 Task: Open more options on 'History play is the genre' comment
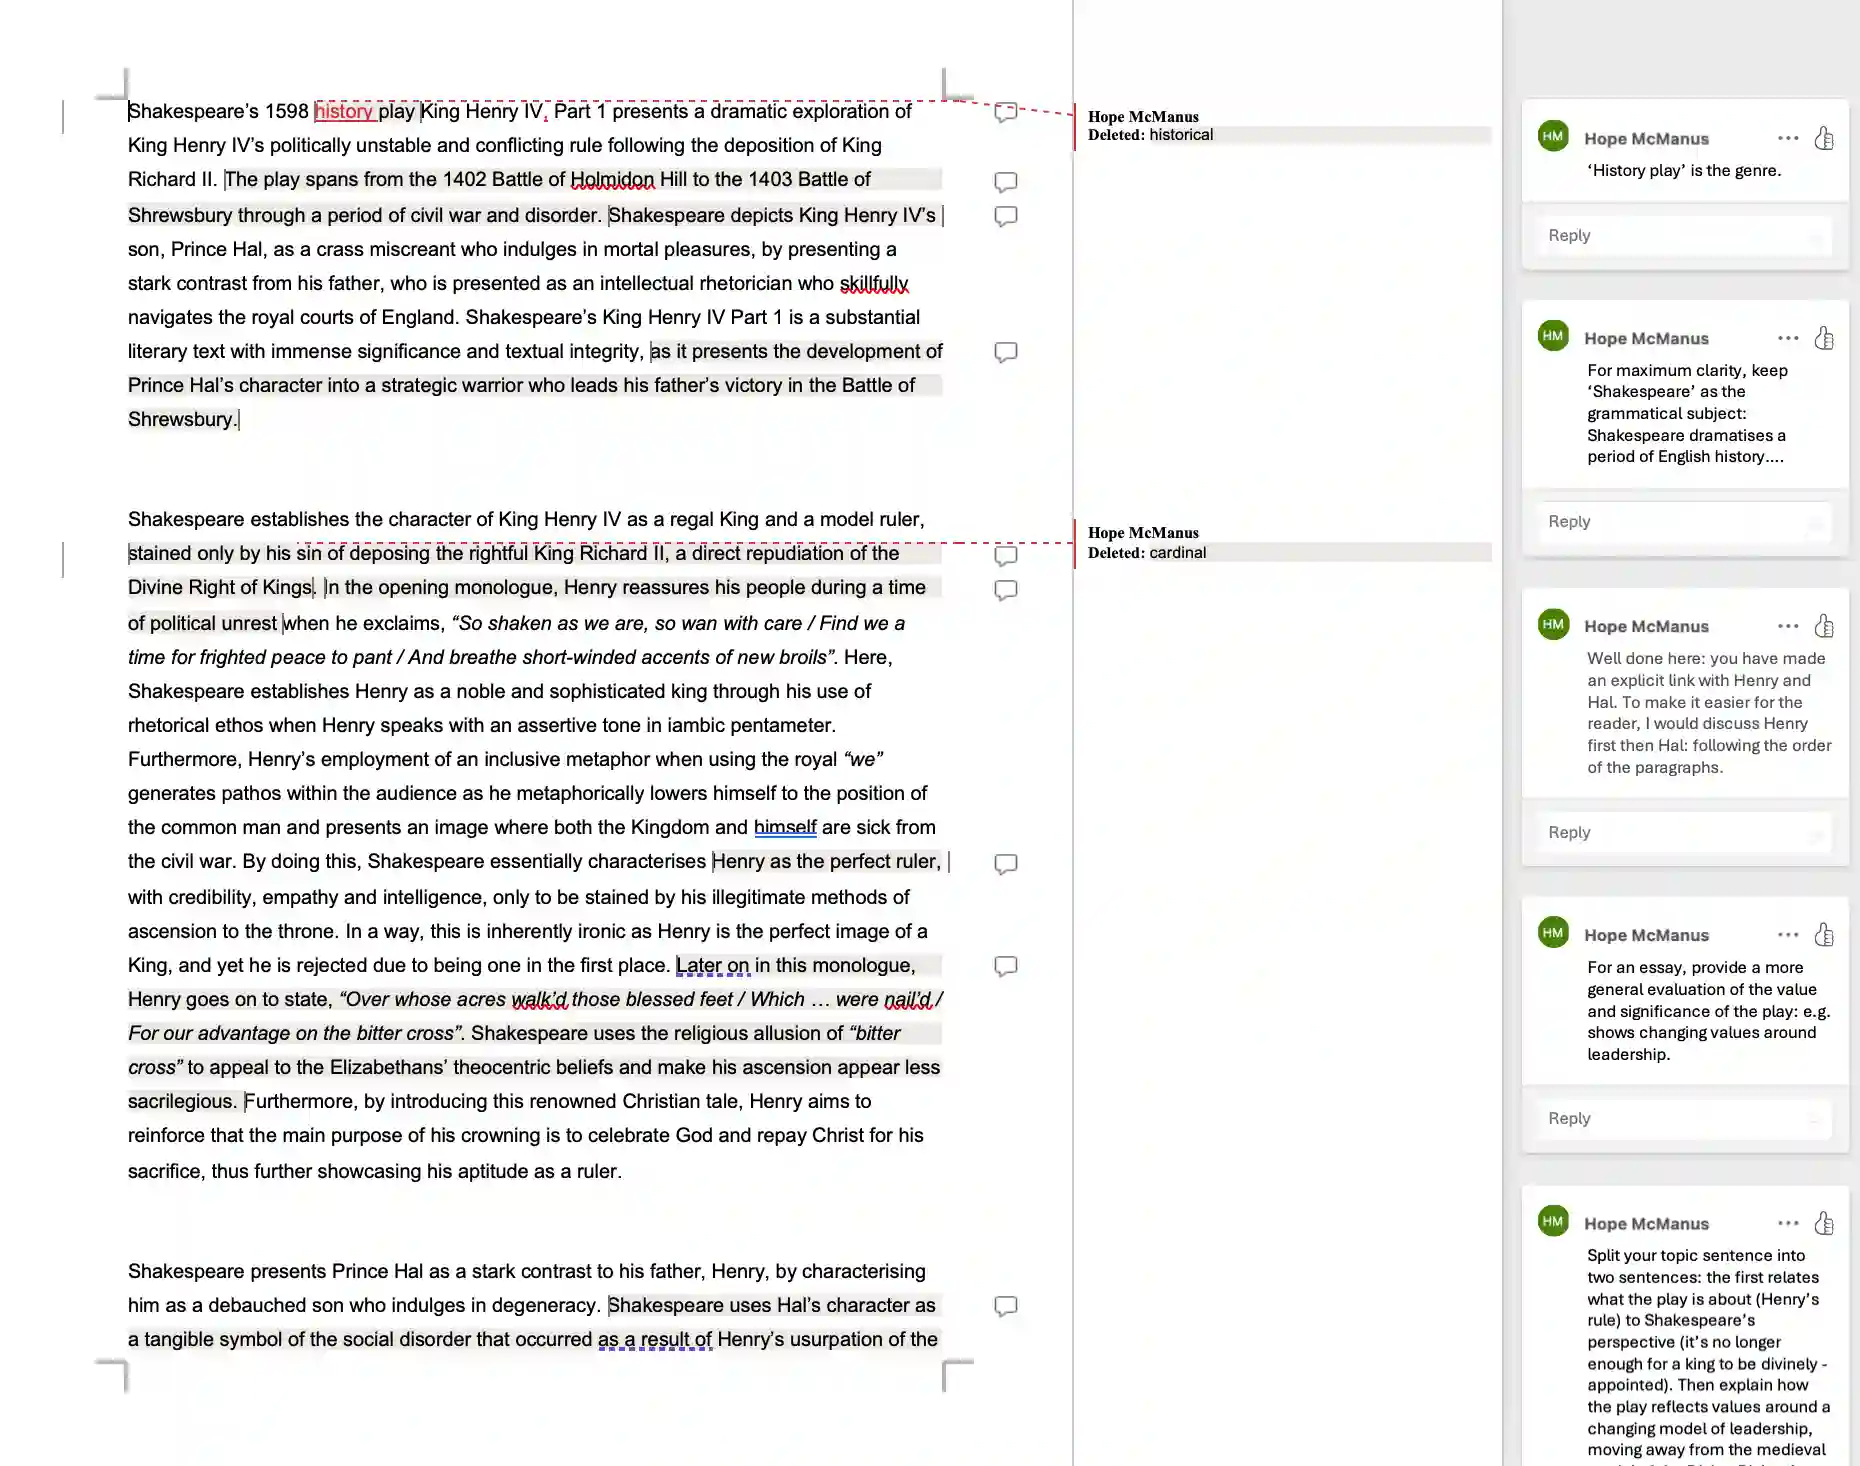click(x=1788, y=138)
